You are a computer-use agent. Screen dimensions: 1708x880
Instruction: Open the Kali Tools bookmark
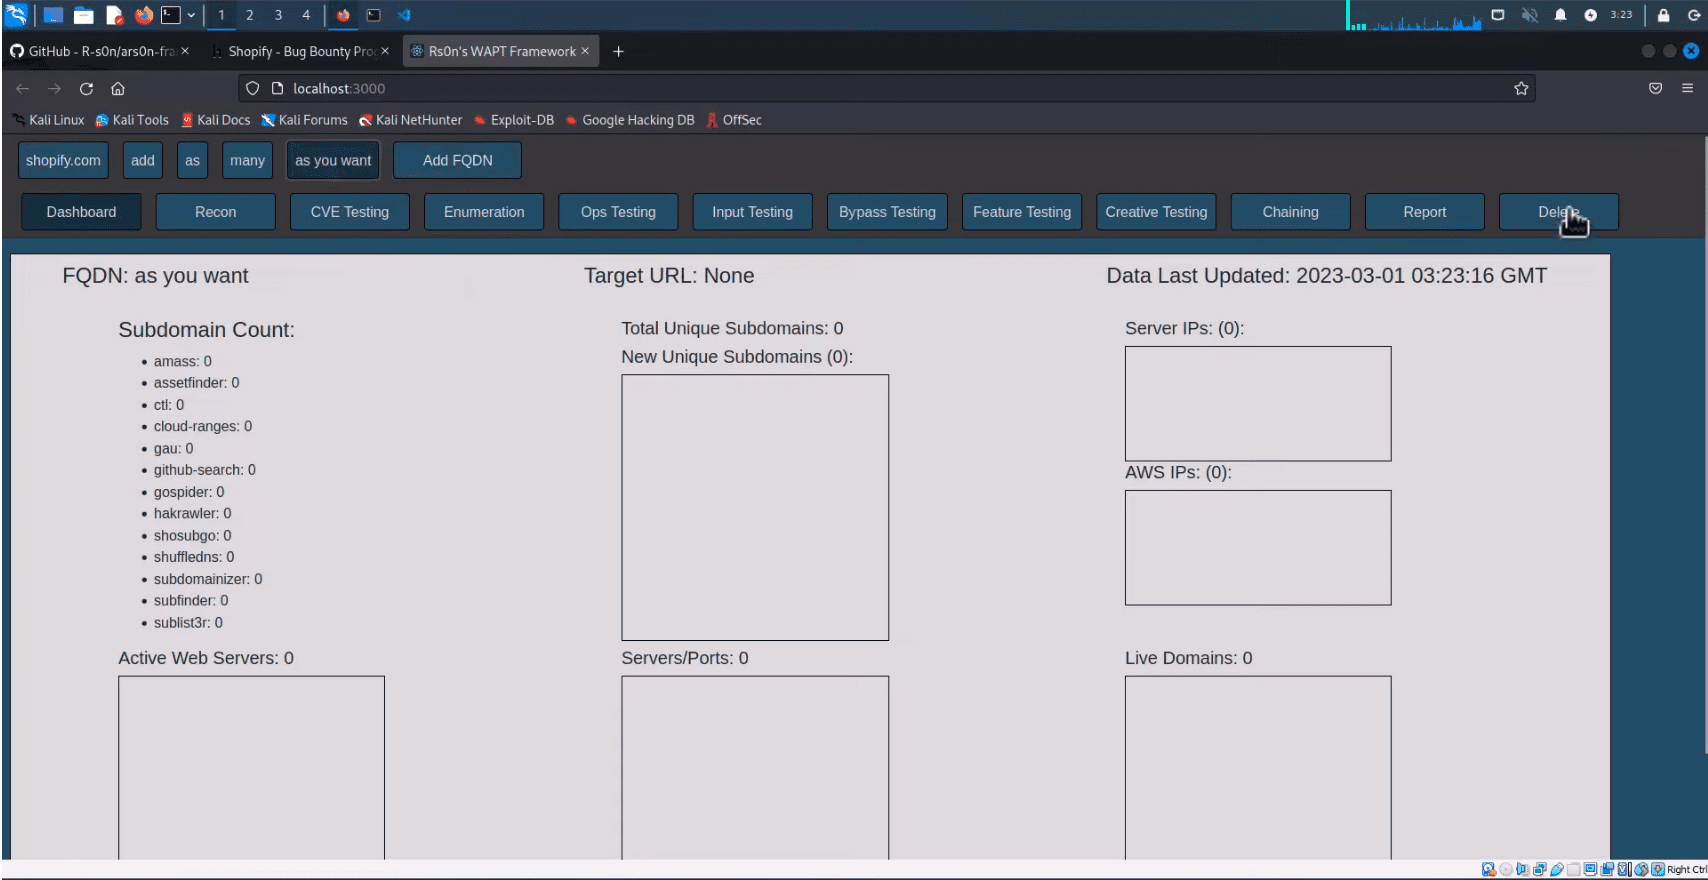(132, 120)
